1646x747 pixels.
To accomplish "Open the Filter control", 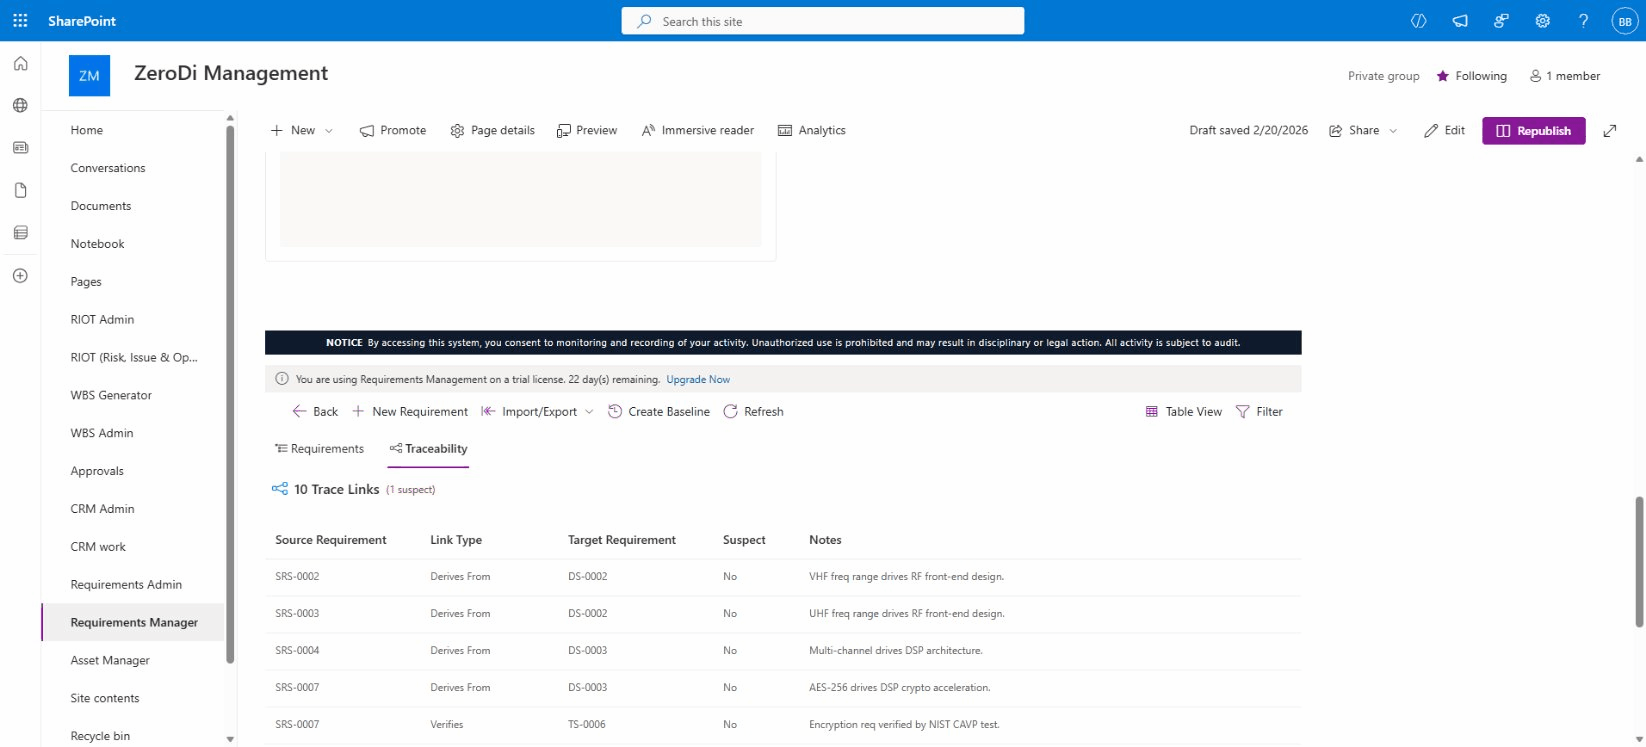I will (x=1259, y=412).
